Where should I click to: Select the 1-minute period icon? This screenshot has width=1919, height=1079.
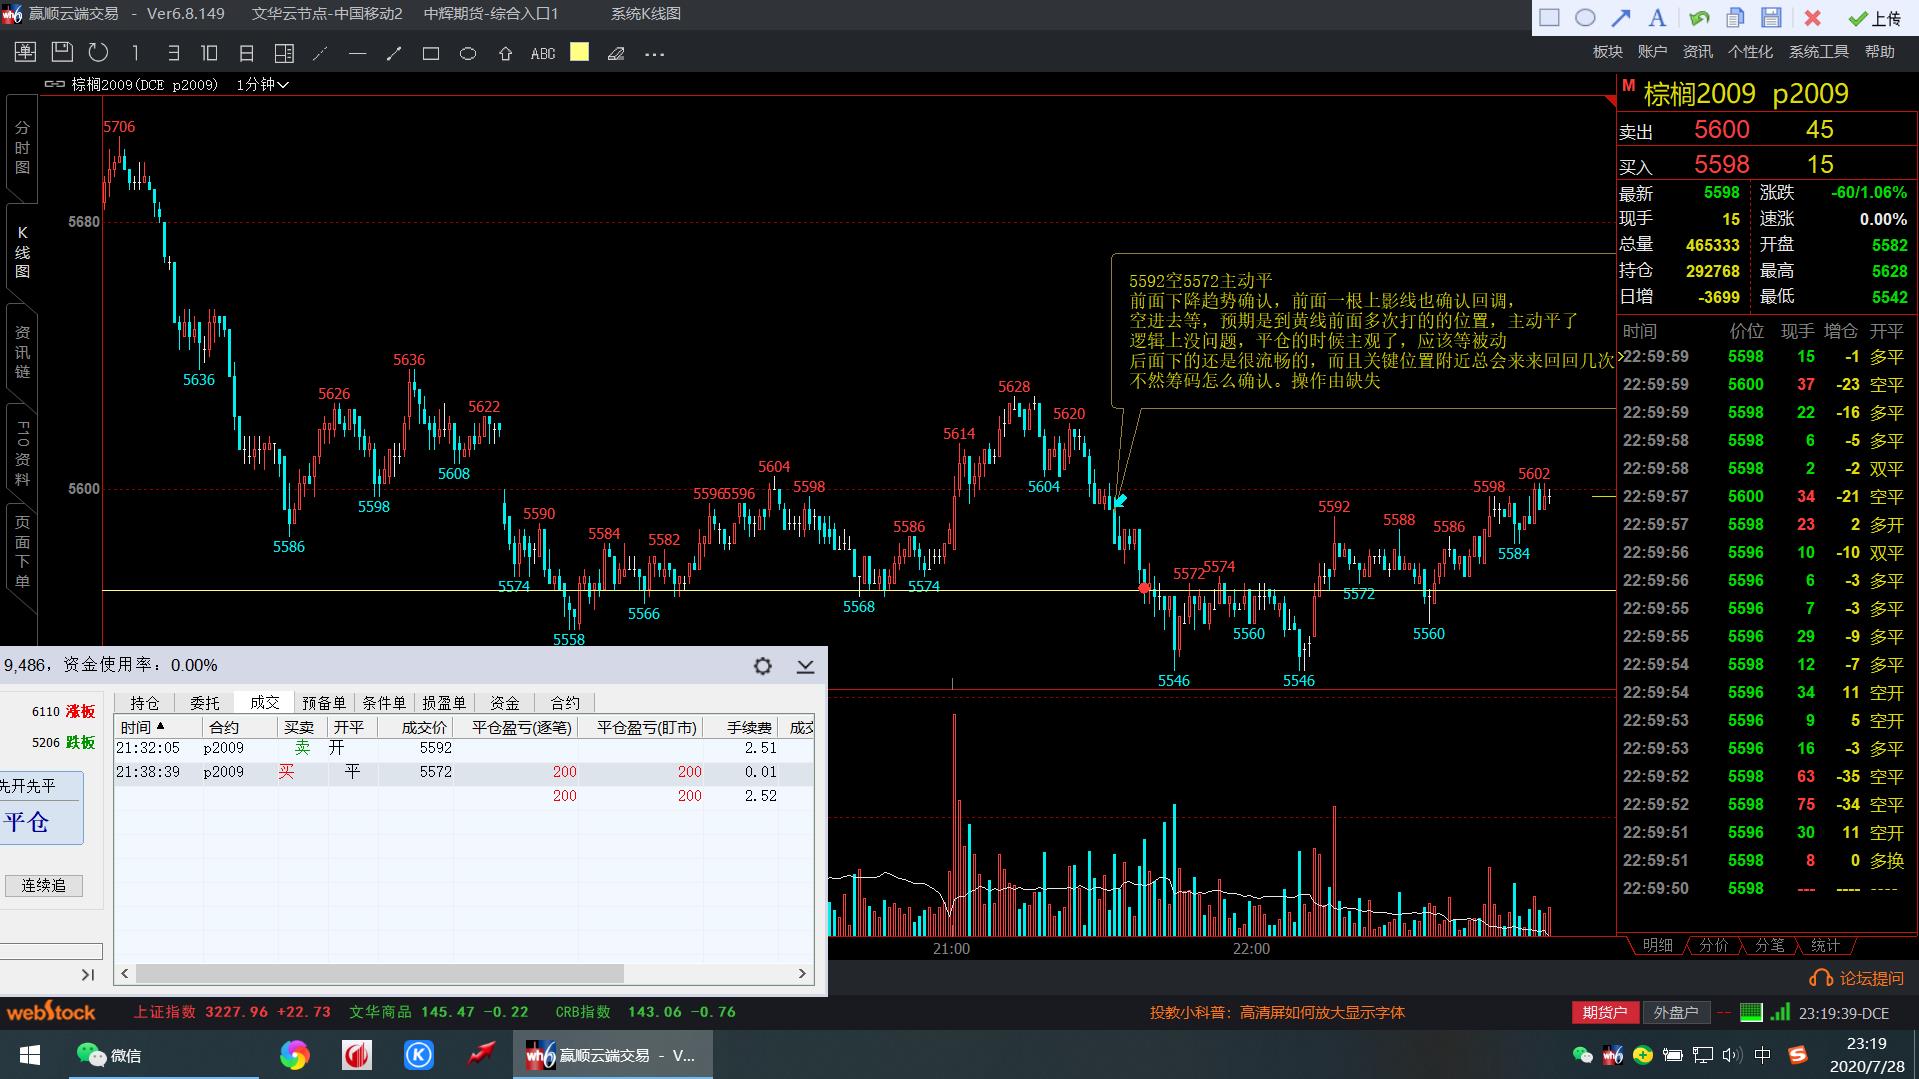point(135,53)
